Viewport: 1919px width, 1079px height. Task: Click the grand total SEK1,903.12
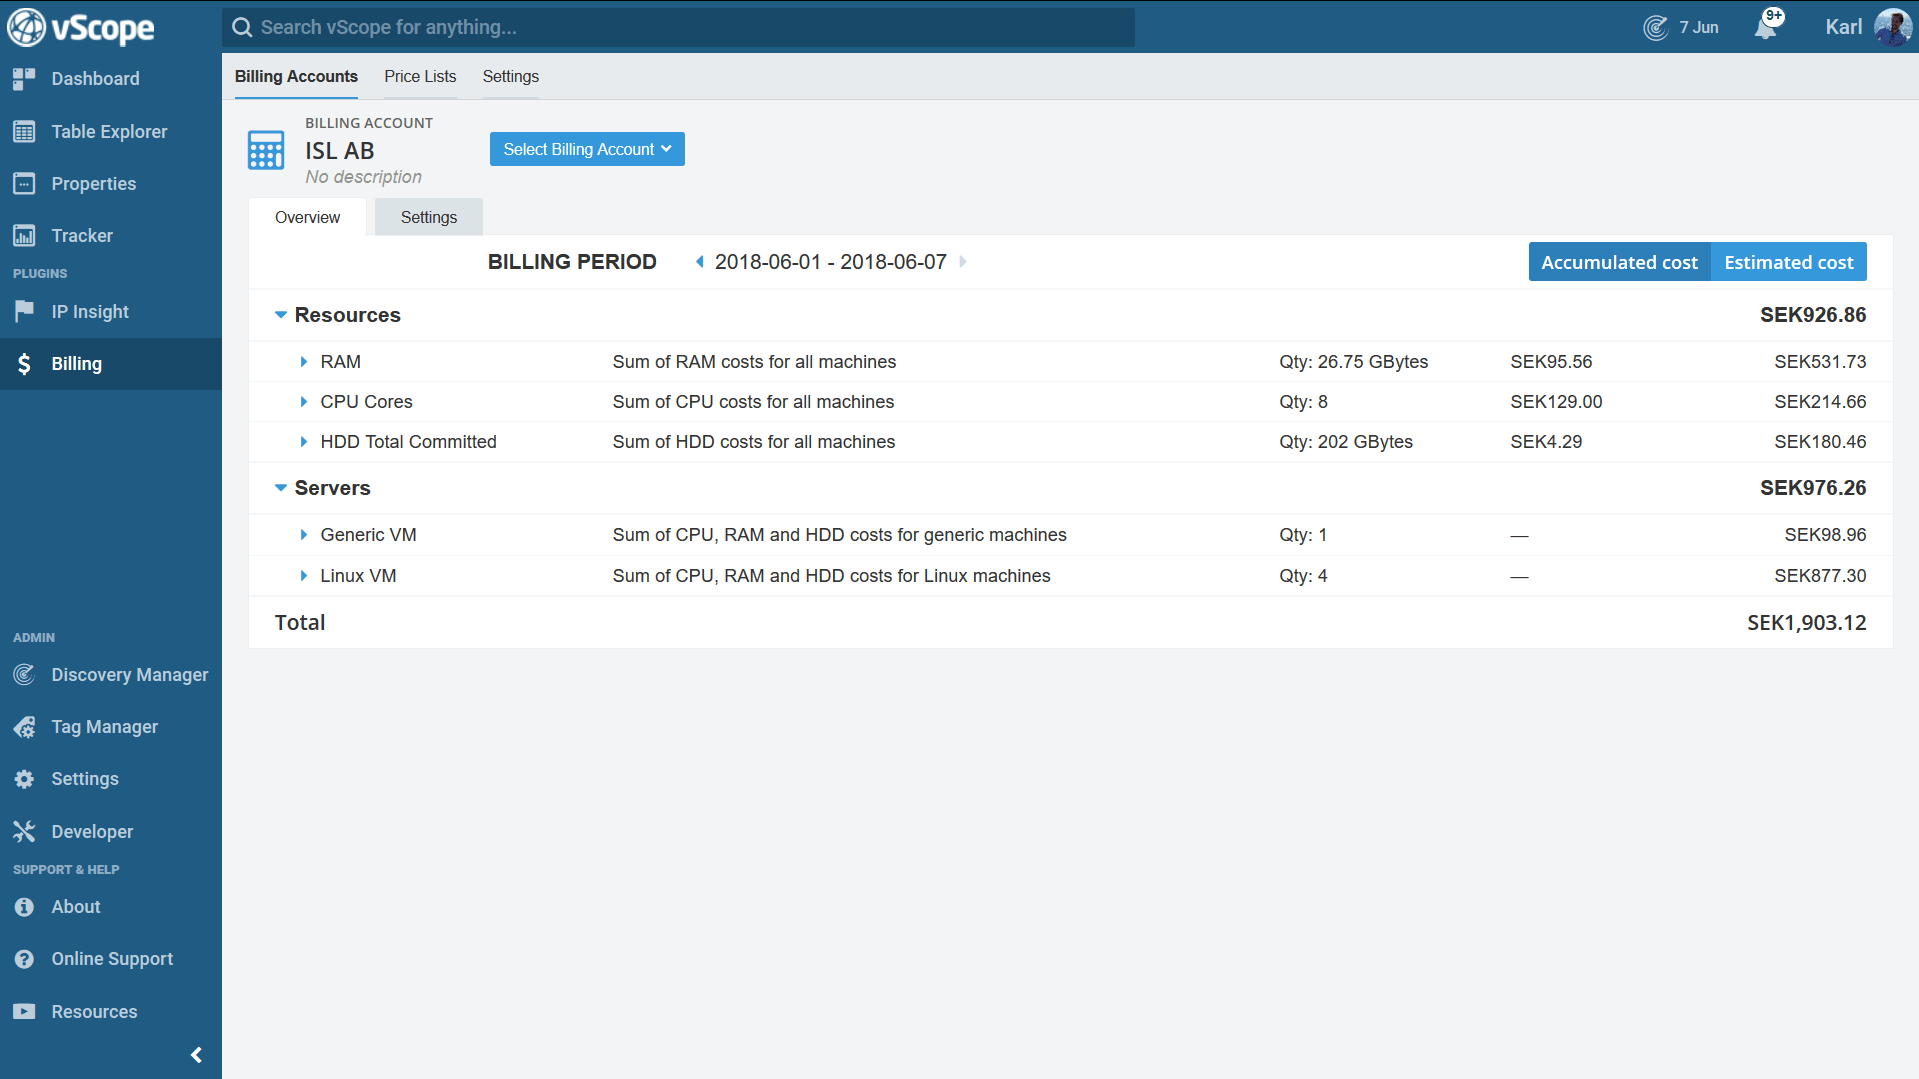pyautogui.click(x=1807, y=623)
